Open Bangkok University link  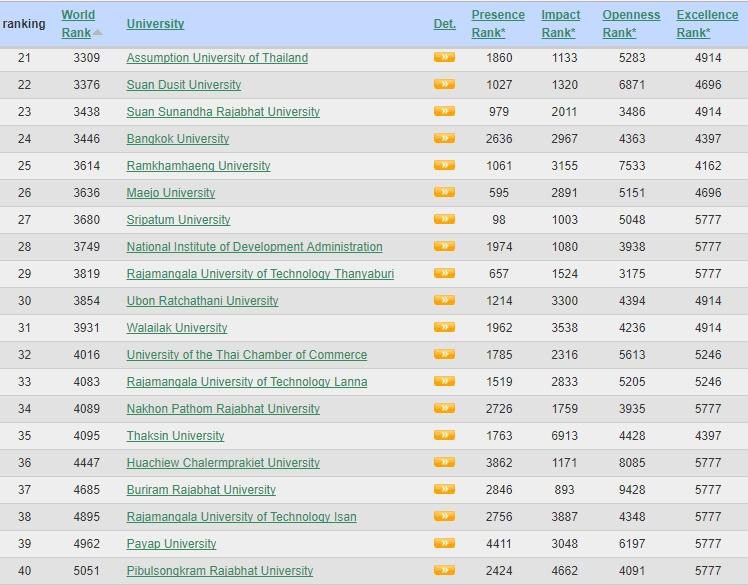(x=177, y=139)
